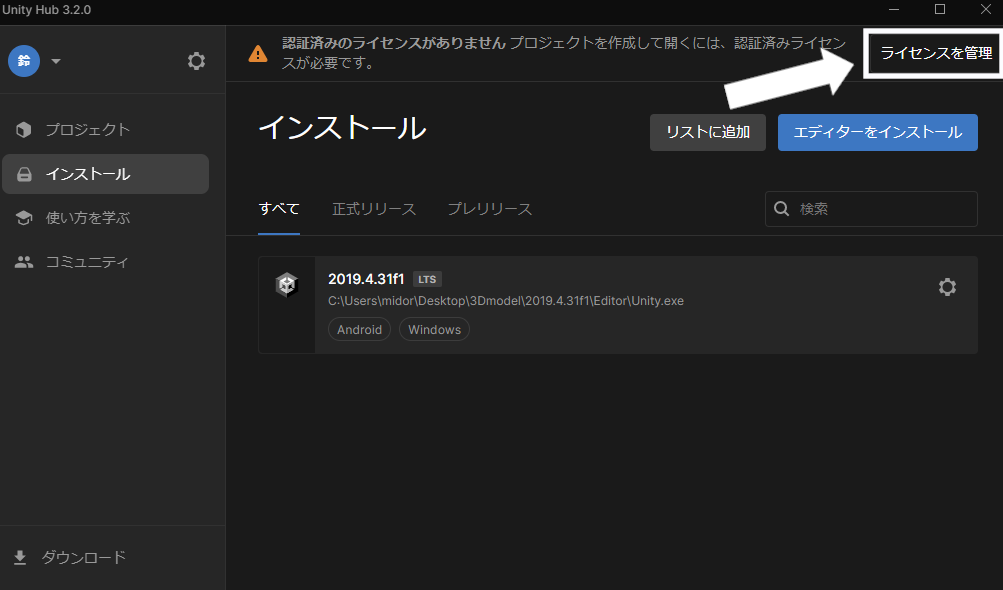Click the Unity.exe install path
The height and width of the screenshot is (590, 1003).
(506, 301)
